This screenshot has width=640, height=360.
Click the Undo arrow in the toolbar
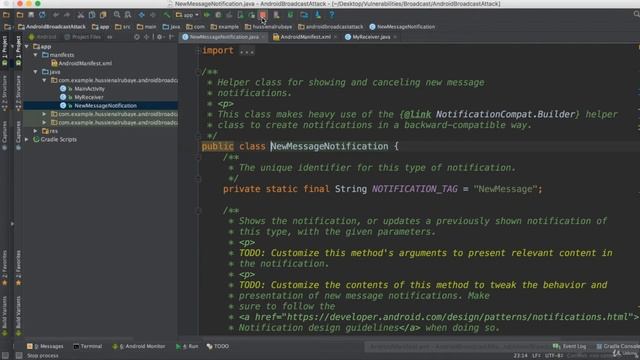tap(56, 15)
